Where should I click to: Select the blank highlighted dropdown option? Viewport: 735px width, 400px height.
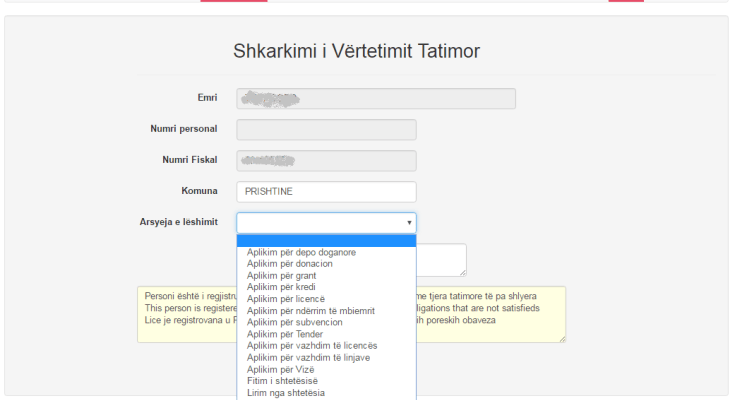point(326,241)
